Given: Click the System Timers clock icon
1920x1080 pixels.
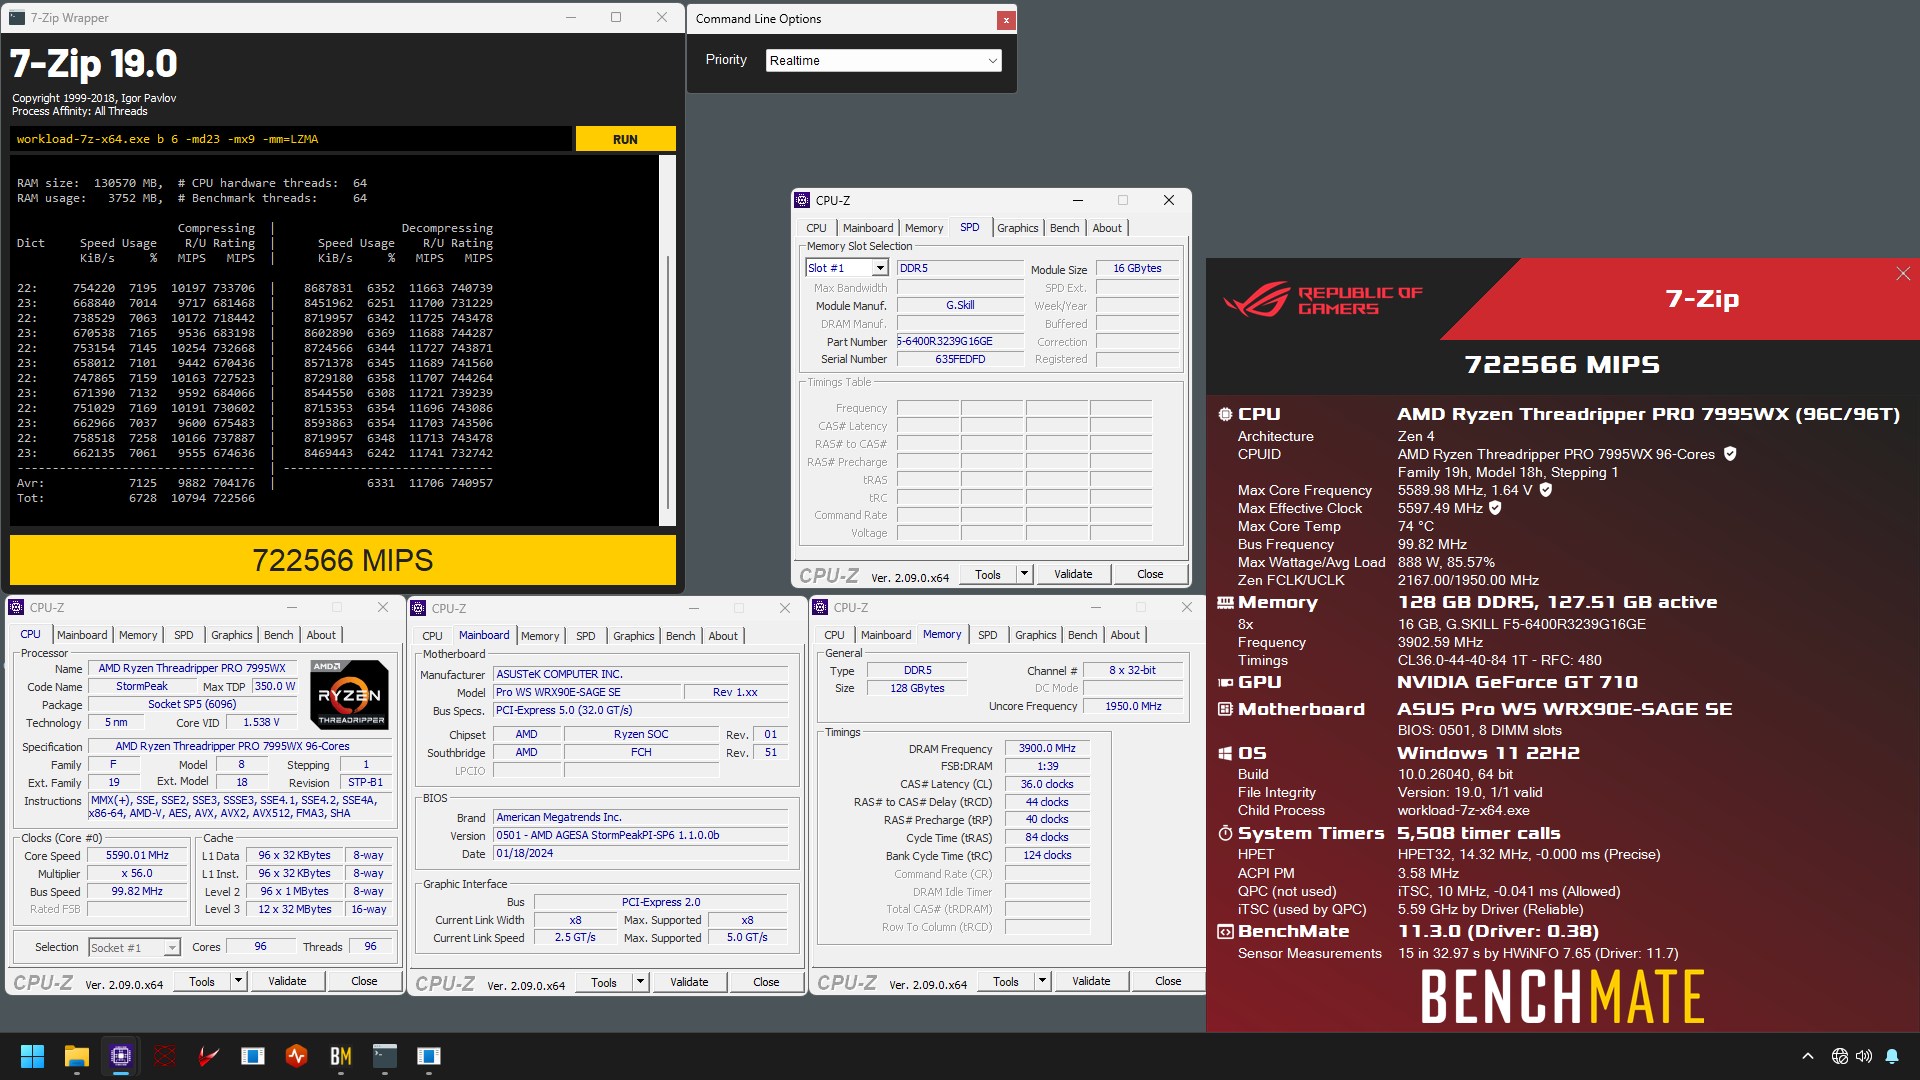Looking at the screenshot, I should click(x=1225, y=833).
